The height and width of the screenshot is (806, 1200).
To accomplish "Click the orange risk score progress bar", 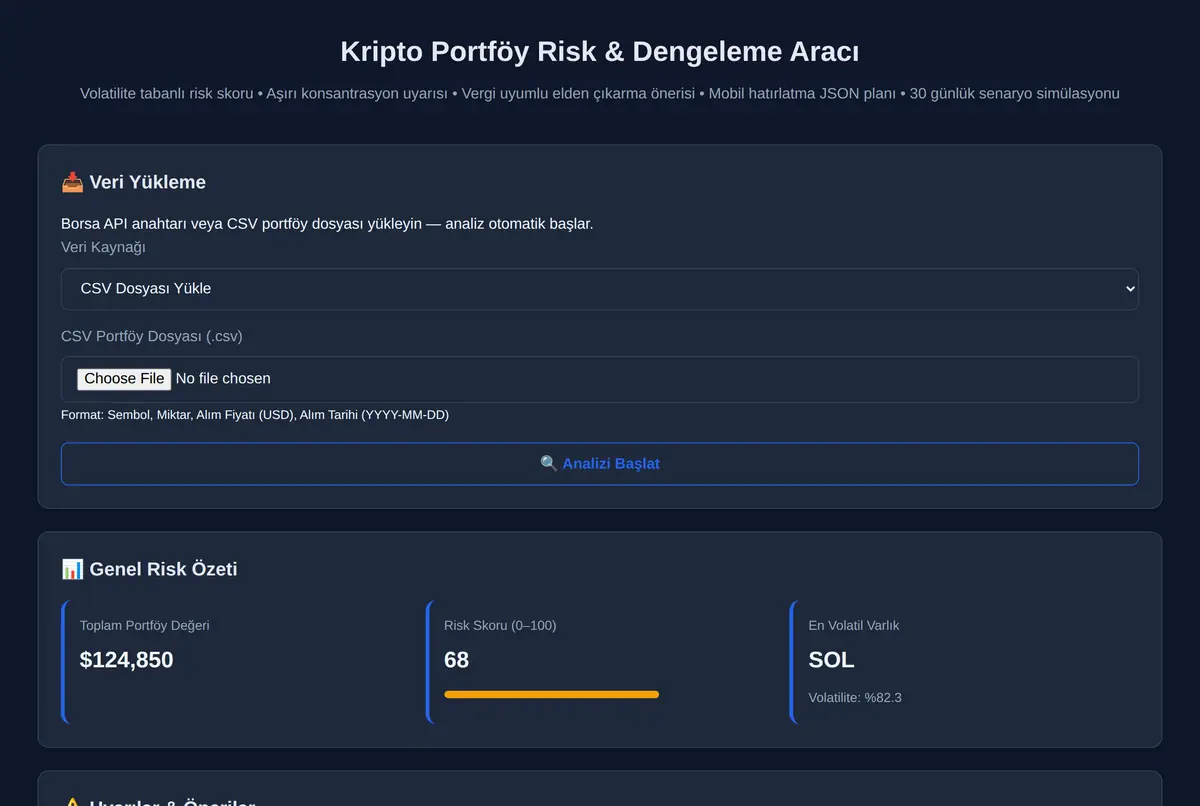I will click(x=551, y=694).
